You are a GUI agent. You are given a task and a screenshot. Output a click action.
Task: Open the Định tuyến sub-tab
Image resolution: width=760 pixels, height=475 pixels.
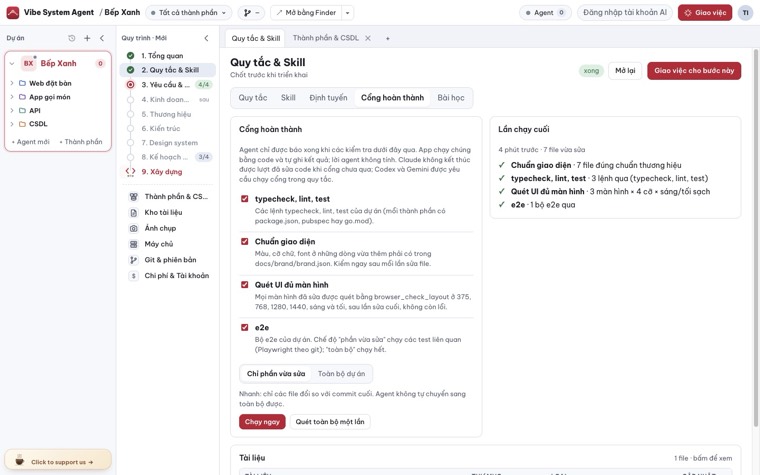point(328,97)
